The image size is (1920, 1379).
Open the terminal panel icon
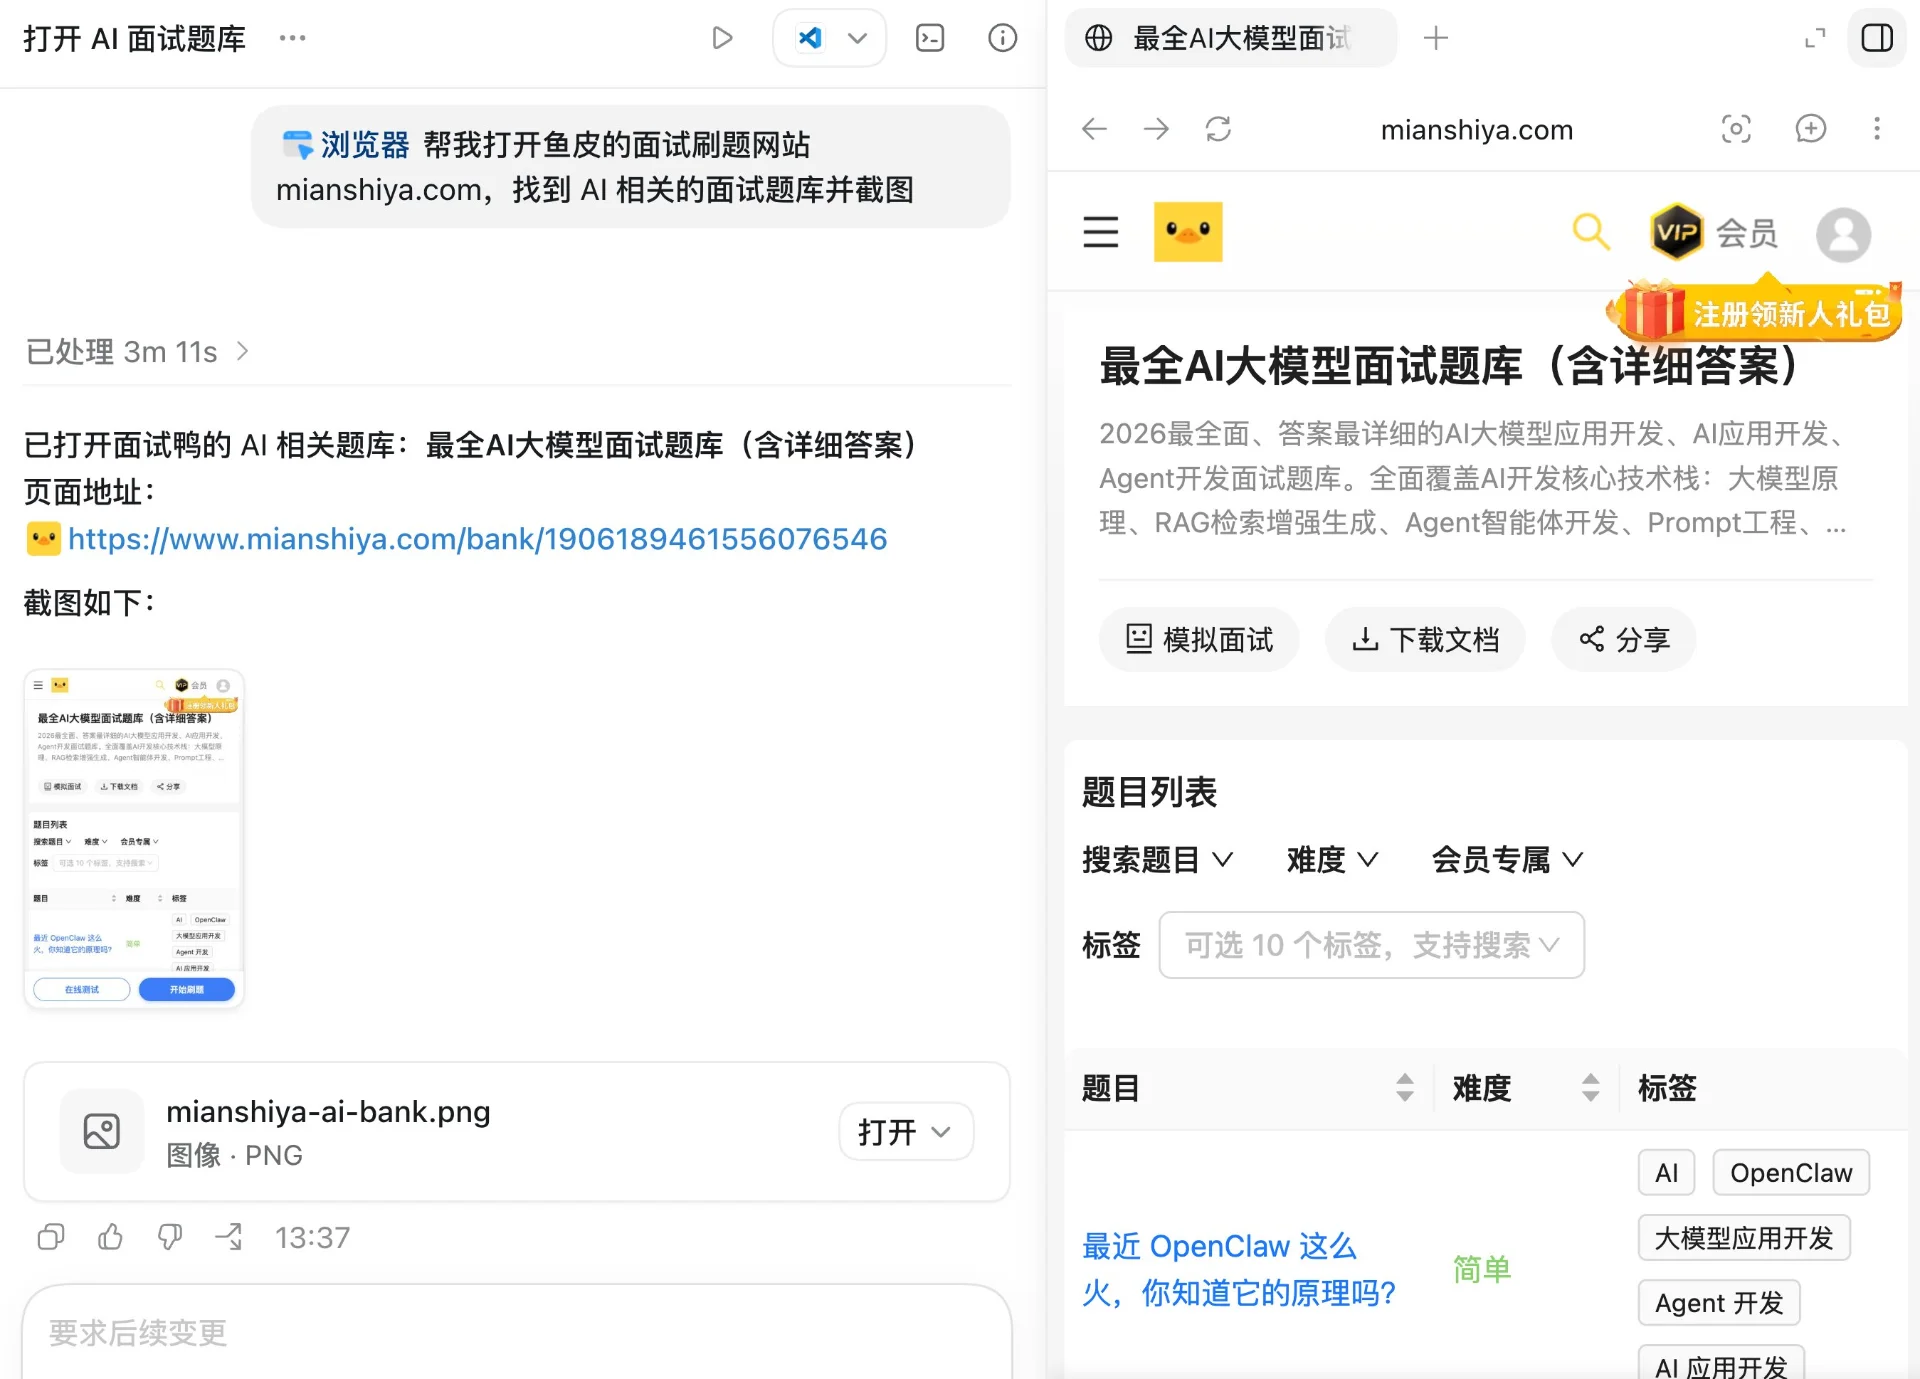coord(930,38)
